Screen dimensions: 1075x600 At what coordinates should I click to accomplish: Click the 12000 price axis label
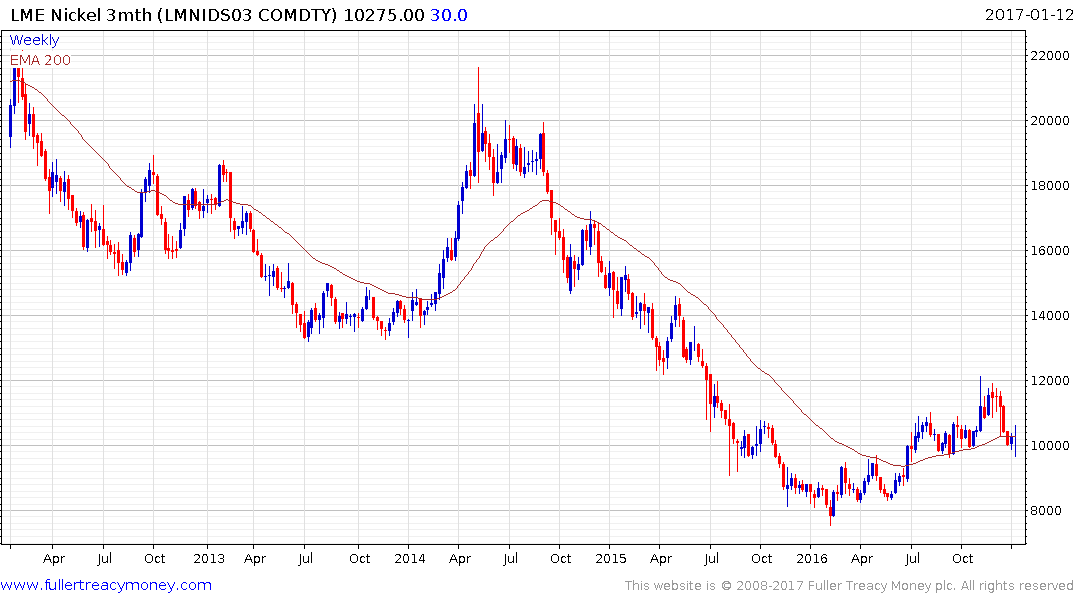pos(1050,381)
